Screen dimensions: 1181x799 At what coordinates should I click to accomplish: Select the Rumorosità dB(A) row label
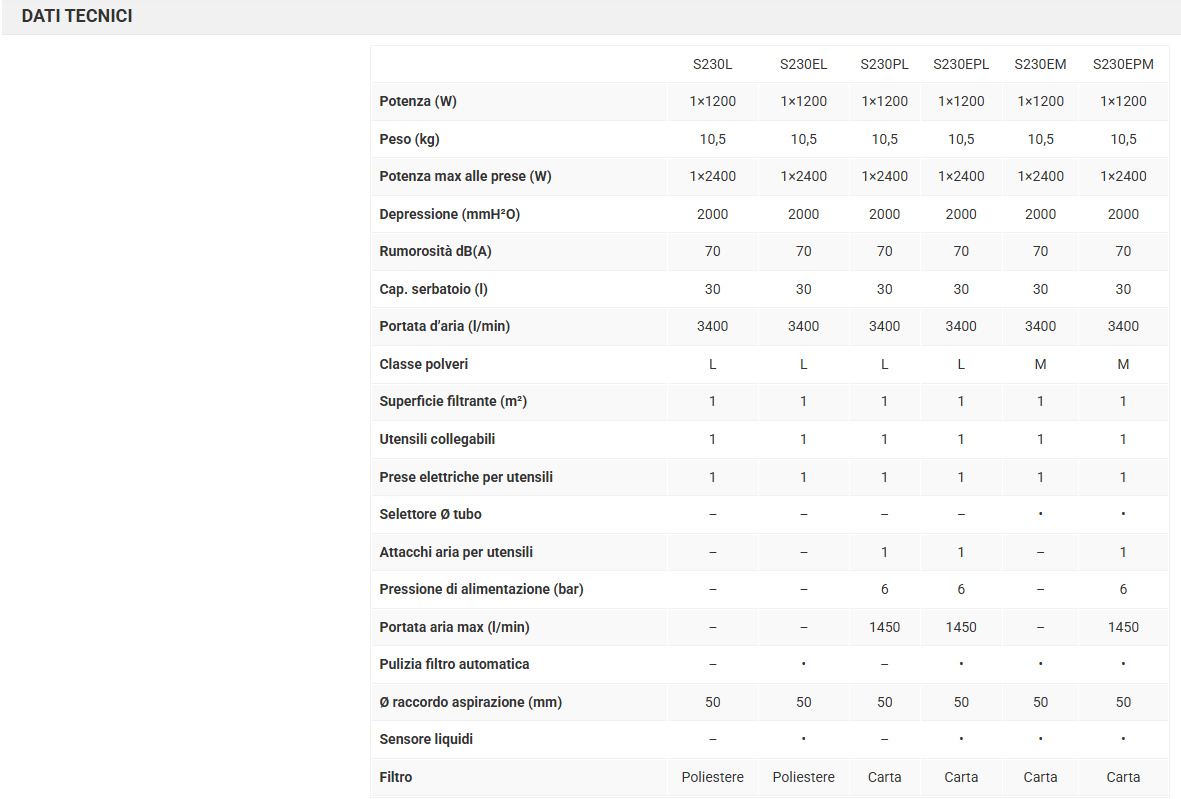435,251
